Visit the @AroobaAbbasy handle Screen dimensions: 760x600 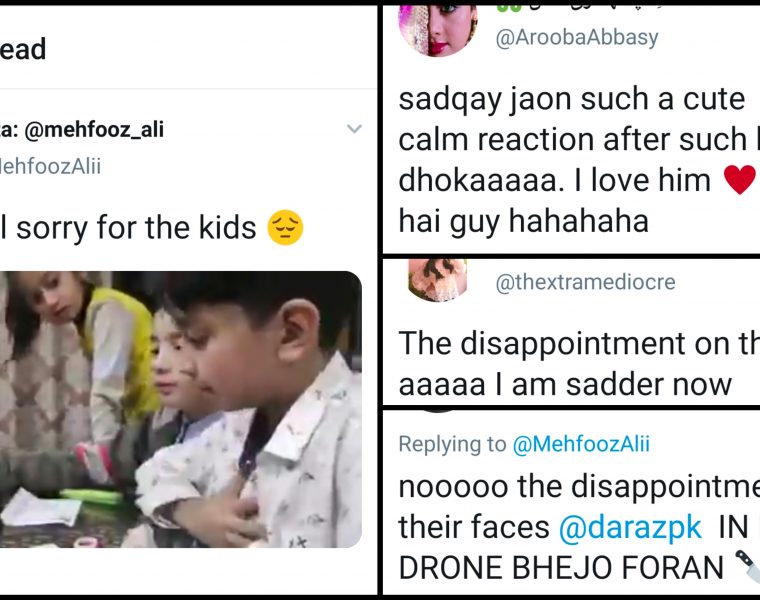[577, 38]
